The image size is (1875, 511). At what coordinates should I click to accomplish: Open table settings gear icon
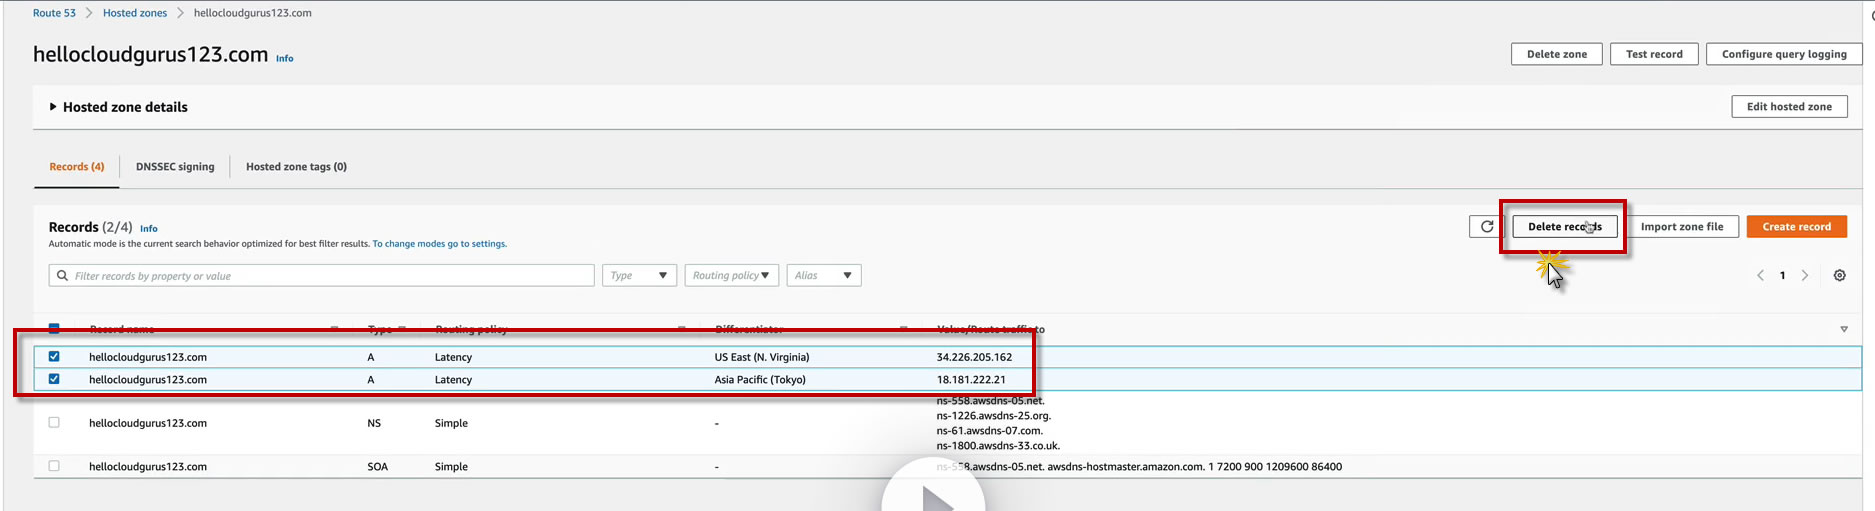[1839, 276]
